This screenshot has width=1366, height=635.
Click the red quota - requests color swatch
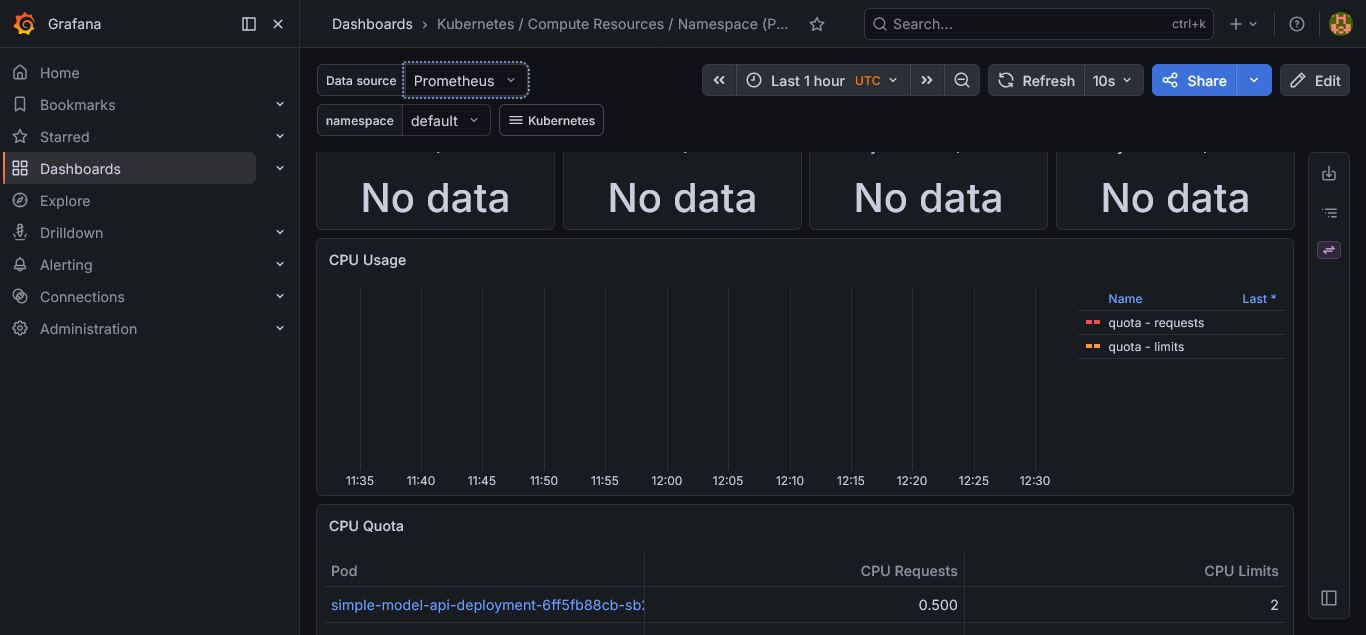coord(1092,323)
